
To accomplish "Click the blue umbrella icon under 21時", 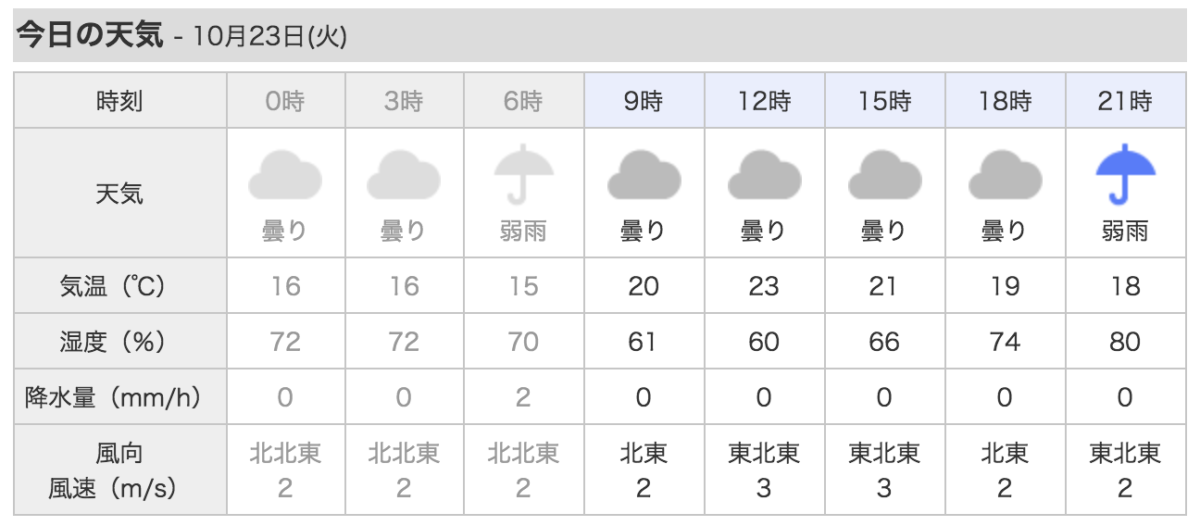I will (x=1125, y=174).
